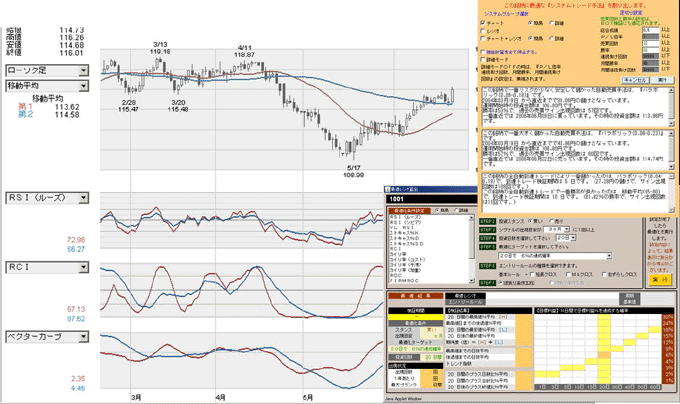The height and width of the screenshot is (404, 680).
Task: Check the MAクロス entry rule
Action: point(569,274)
